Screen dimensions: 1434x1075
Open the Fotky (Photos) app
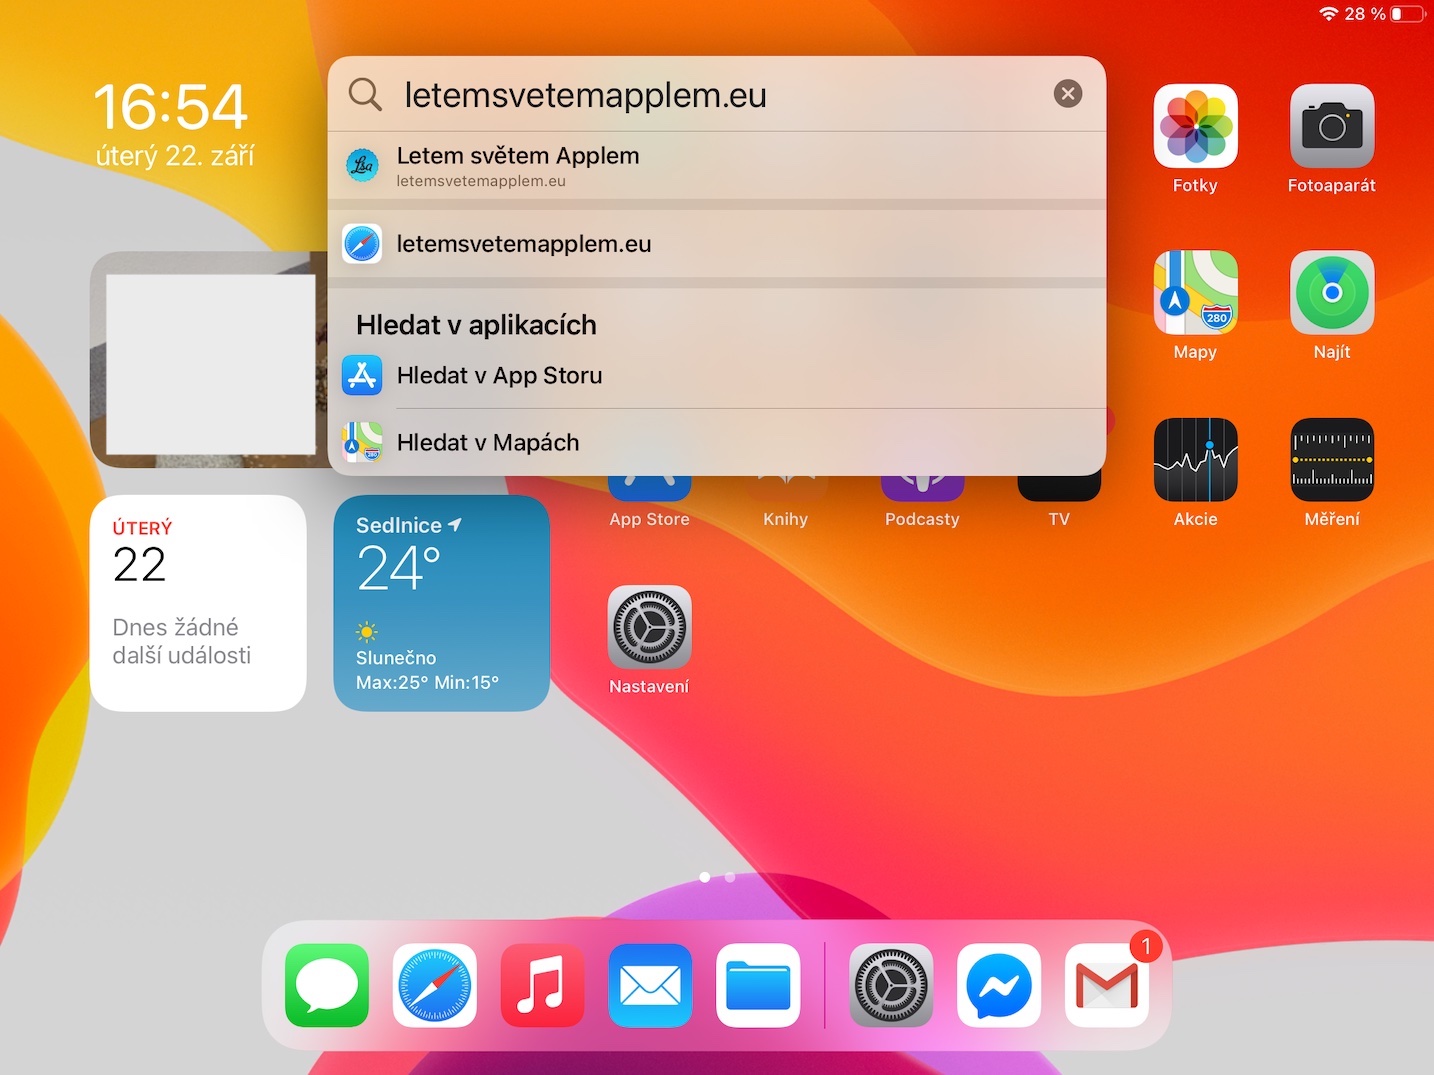[x=1195, y=126]
